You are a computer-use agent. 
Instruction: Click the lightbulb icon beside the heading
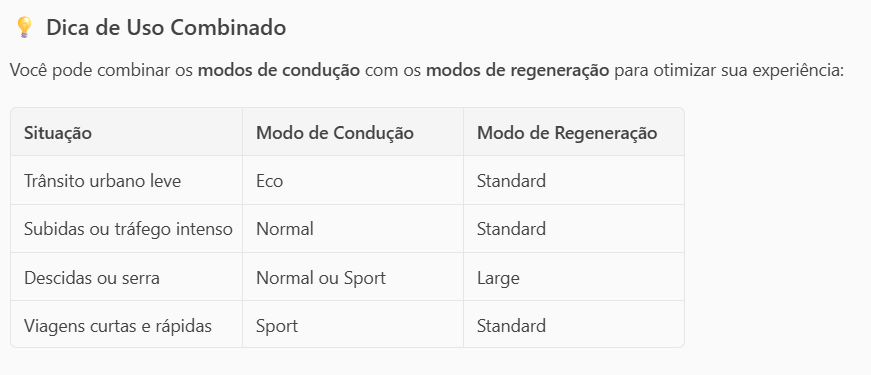pyautogui.click(x=24, y=27)
